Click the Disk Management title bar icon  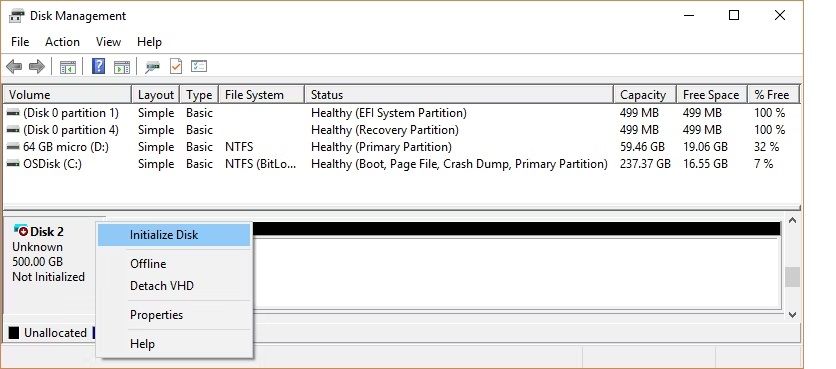17,15
